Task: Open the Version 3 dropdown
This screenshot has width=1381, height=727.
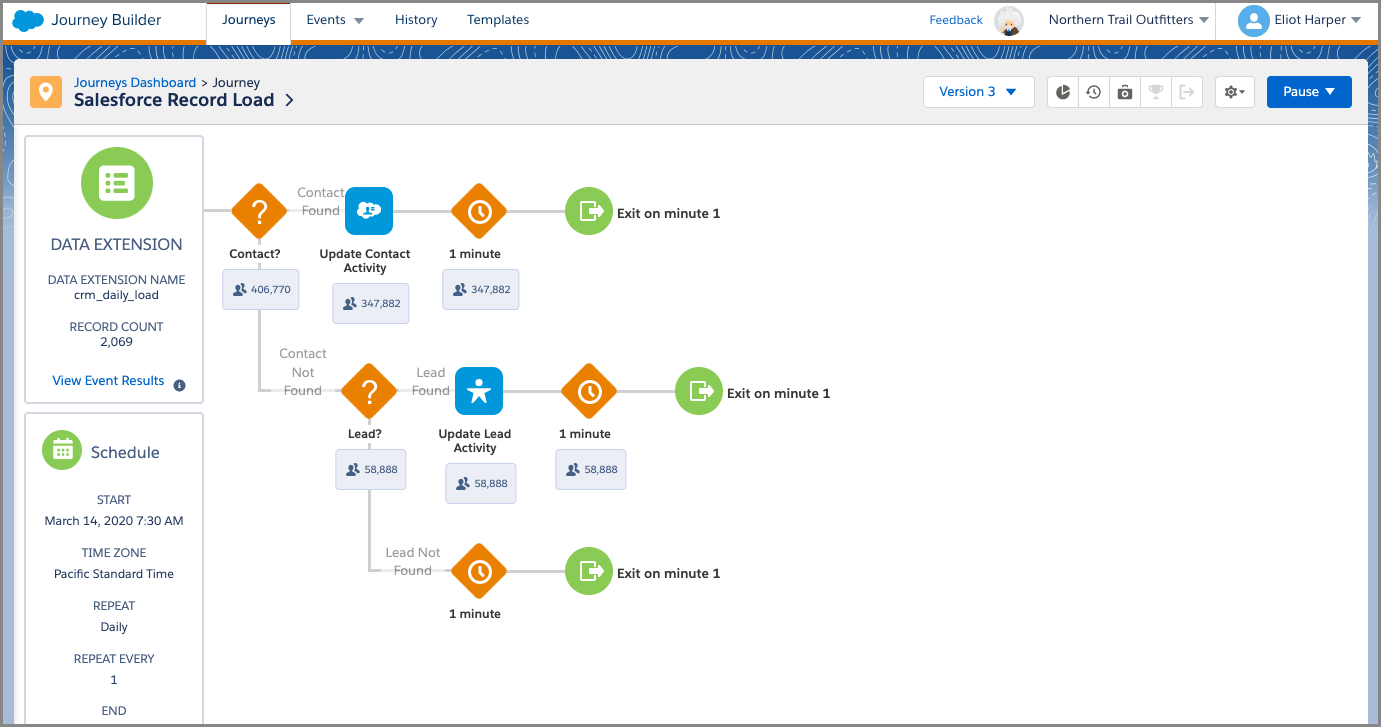Action: [x=978, y=92]
